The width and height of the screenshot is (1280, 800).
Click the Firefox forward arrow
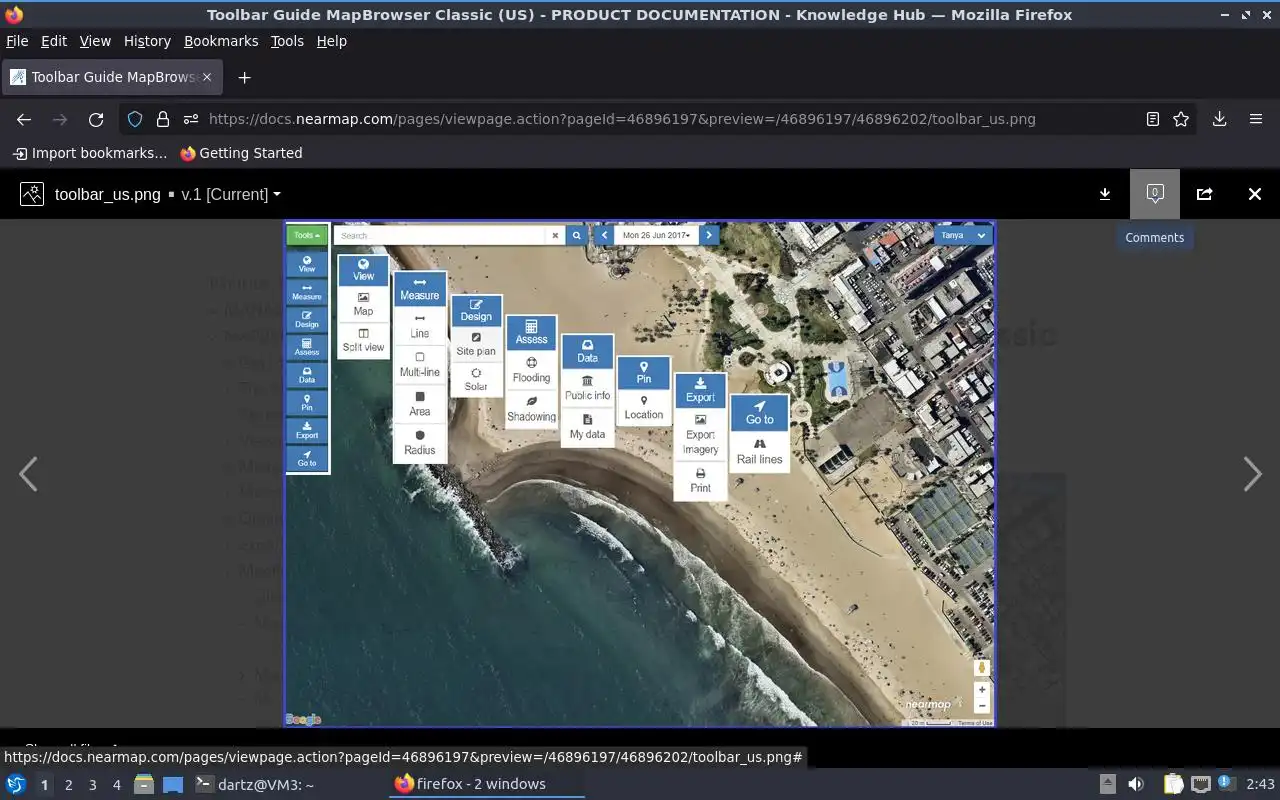point(60,119)
